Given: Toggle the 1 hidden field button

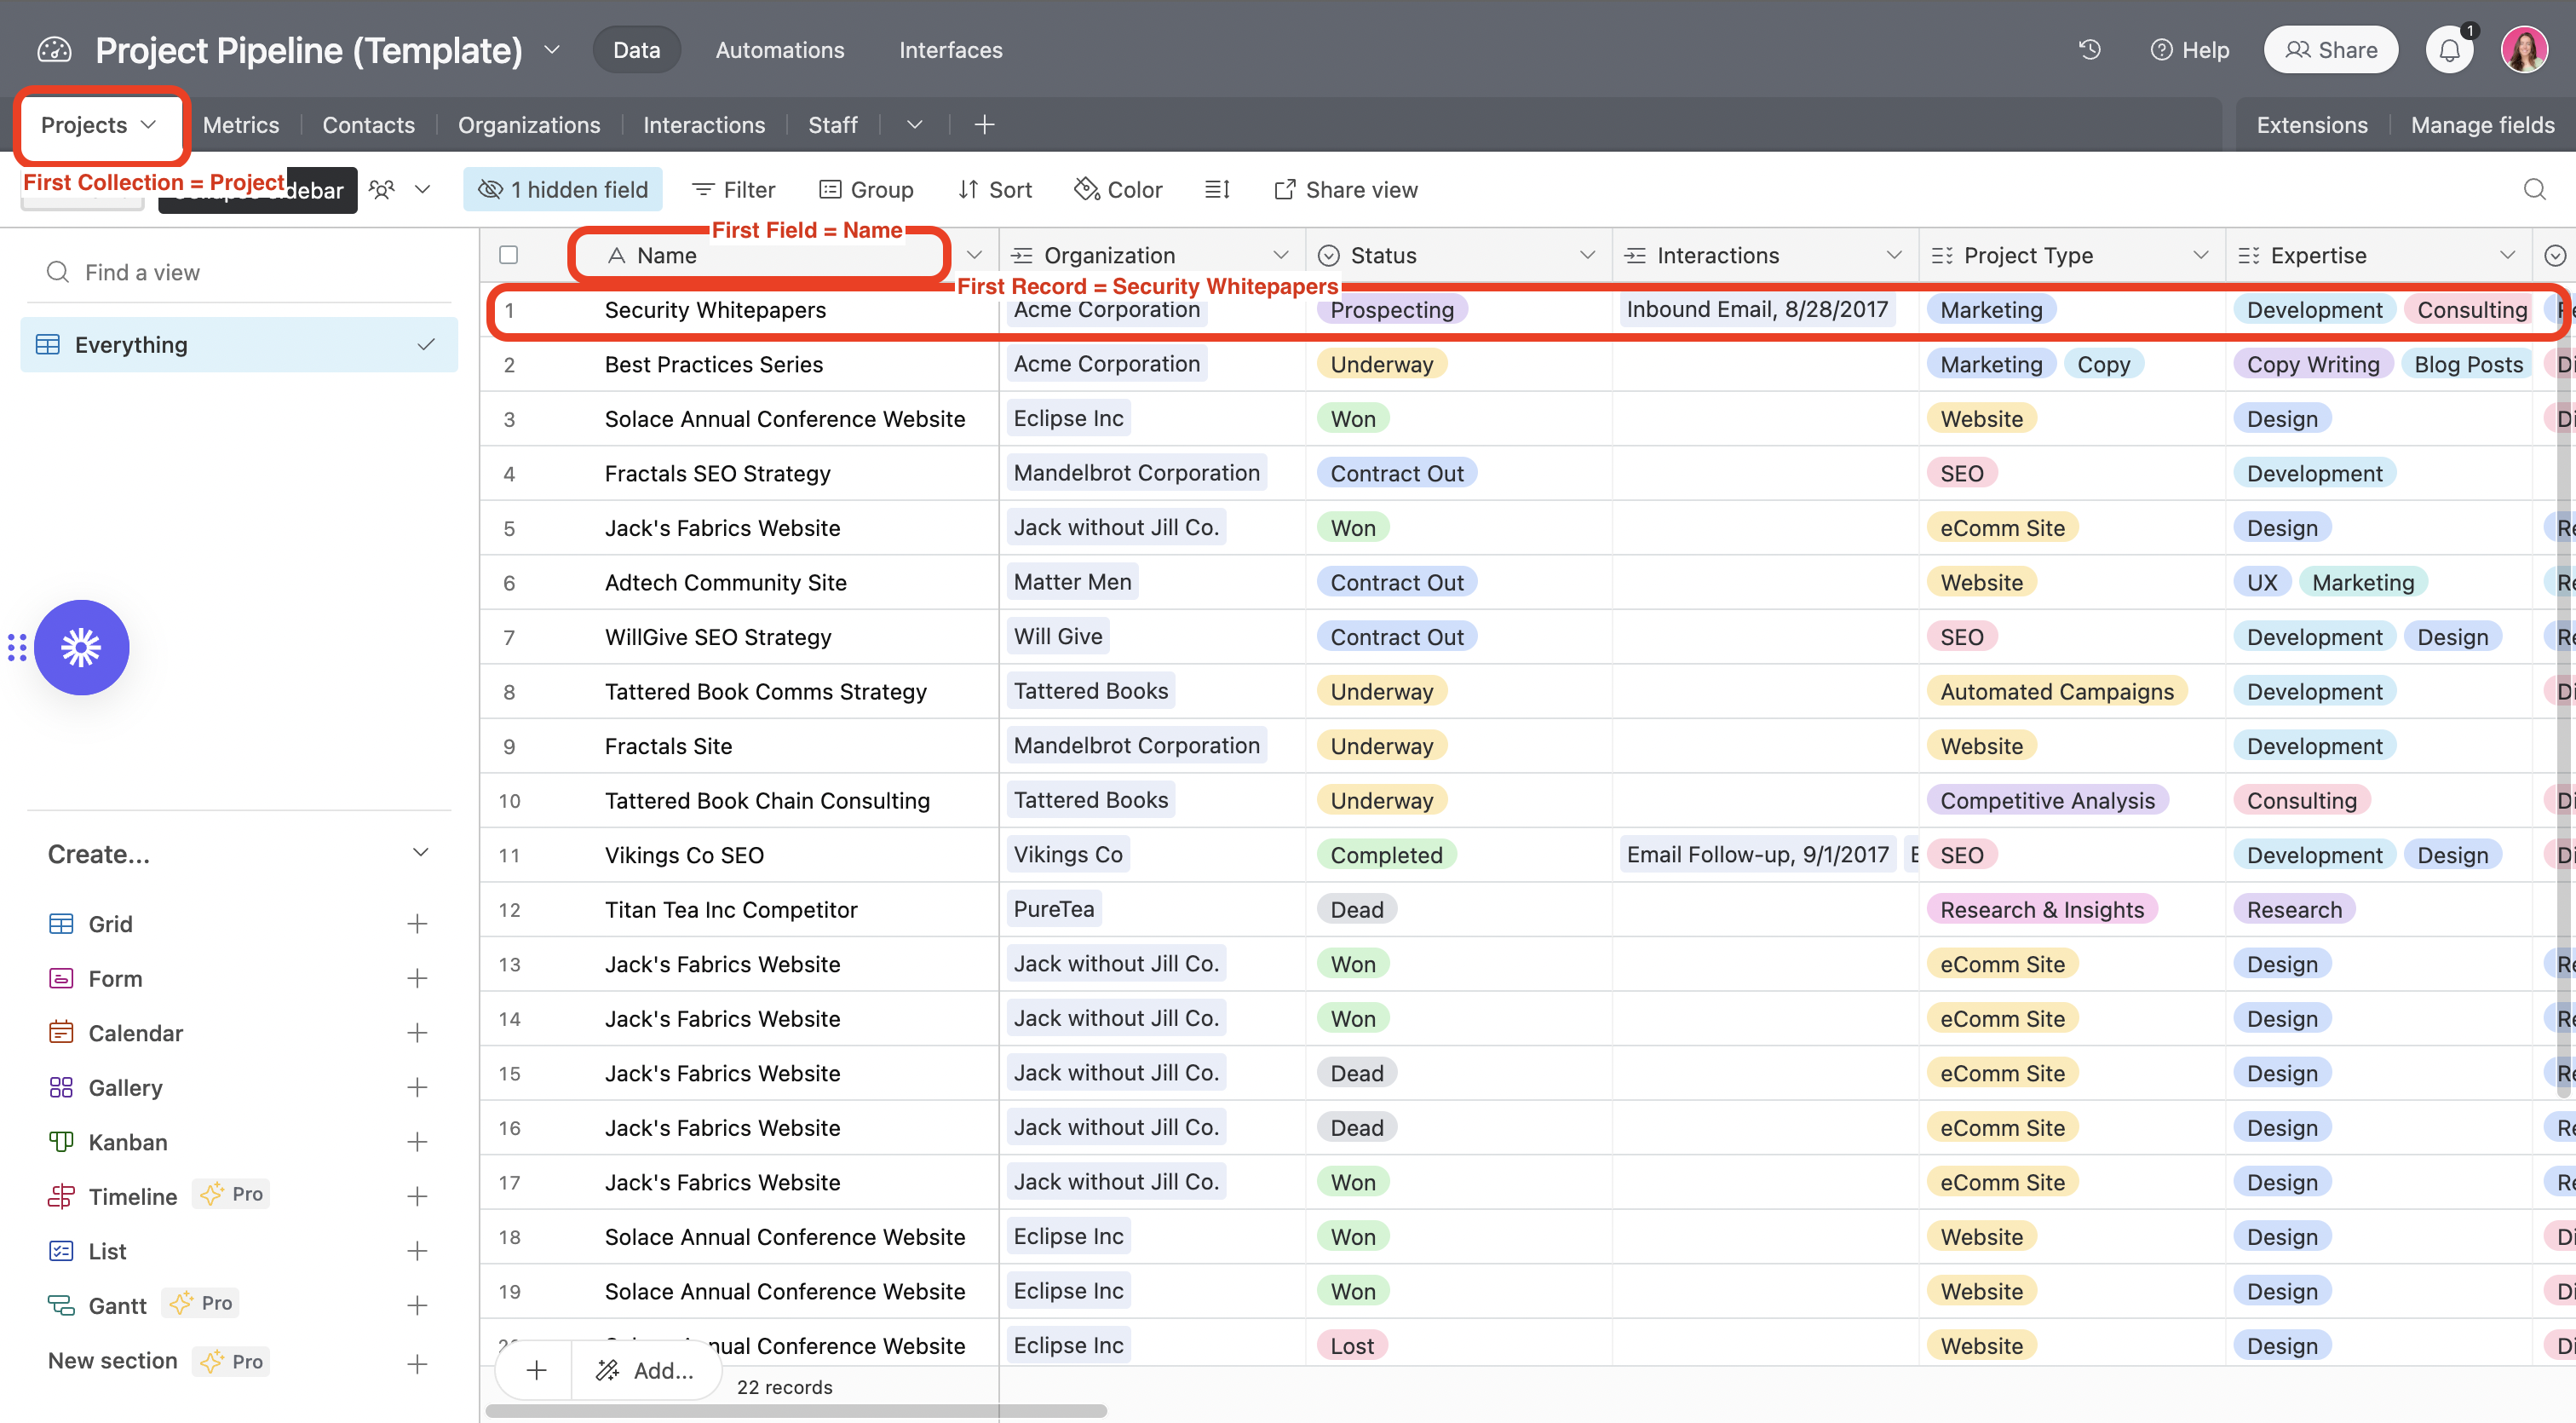Looking at the screenshot, I should (562, 190).
